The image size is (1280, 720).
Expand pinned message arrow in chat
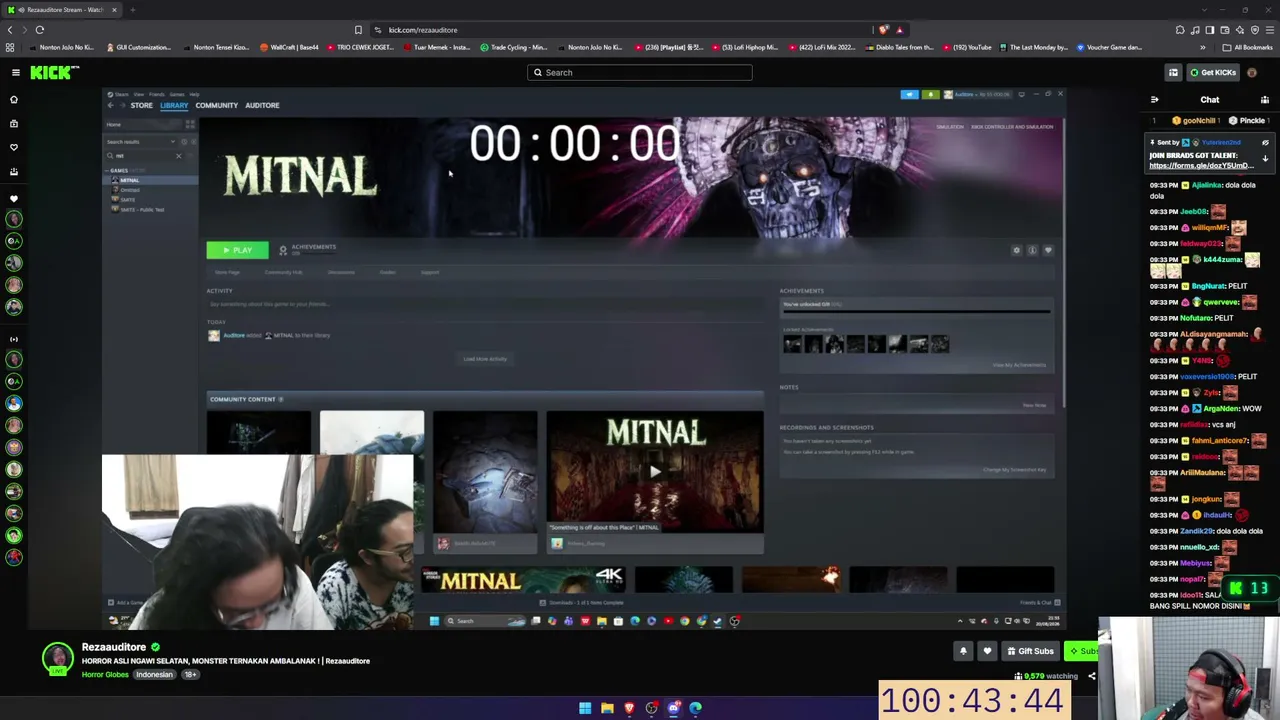pos(1265,159)
